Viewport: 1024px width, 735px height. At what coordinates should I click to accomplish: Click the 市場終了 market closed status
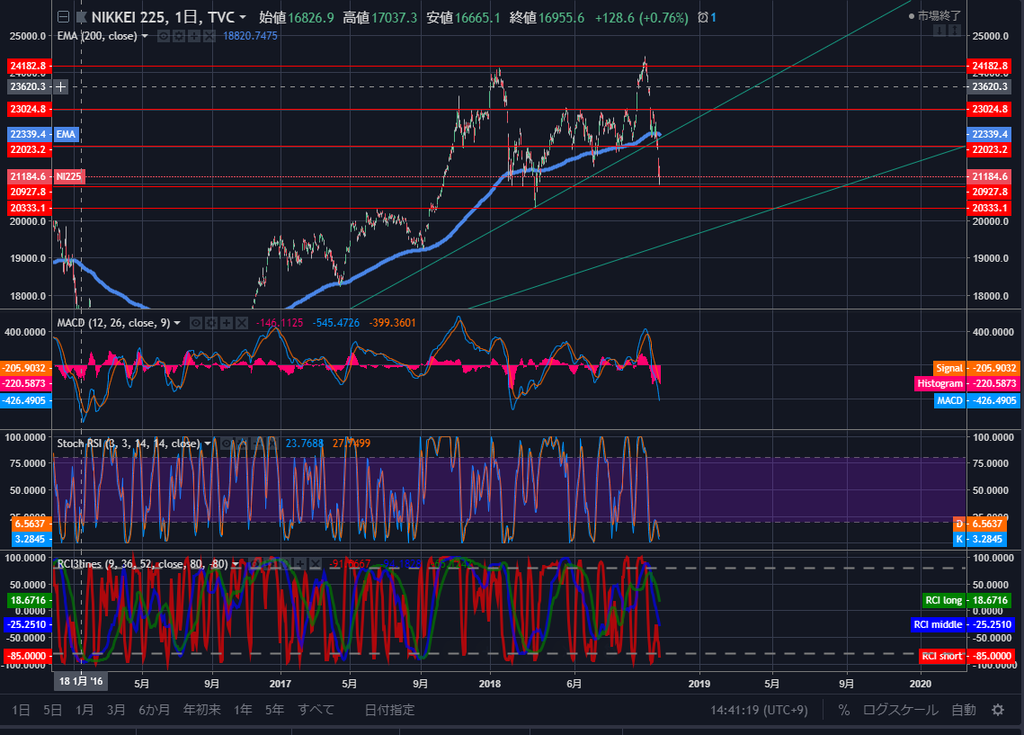click(935, 16)
